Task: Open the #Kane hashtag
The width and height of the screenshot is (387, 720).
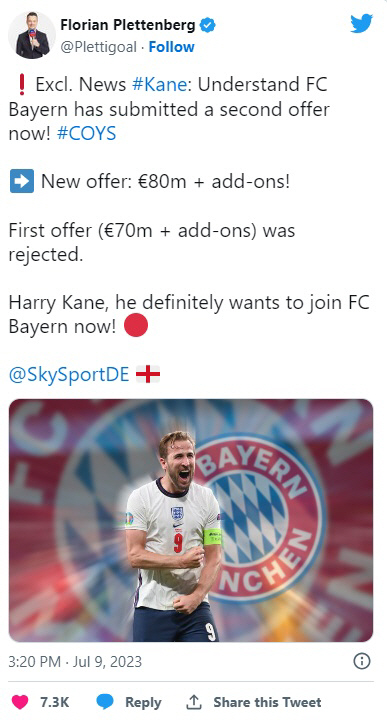Action: coord(159,84)
